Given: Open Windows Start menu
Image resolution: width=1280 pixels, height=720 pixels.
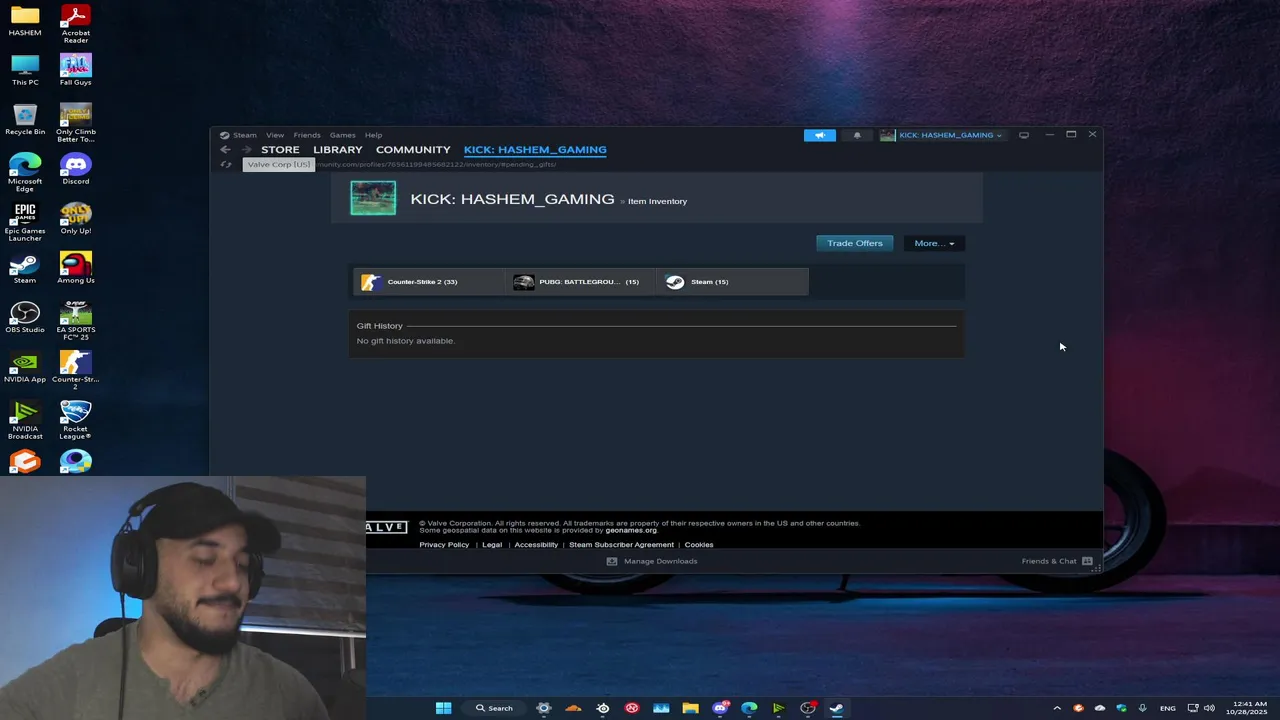Looking at the screenshot, I should tap(443, 708).
